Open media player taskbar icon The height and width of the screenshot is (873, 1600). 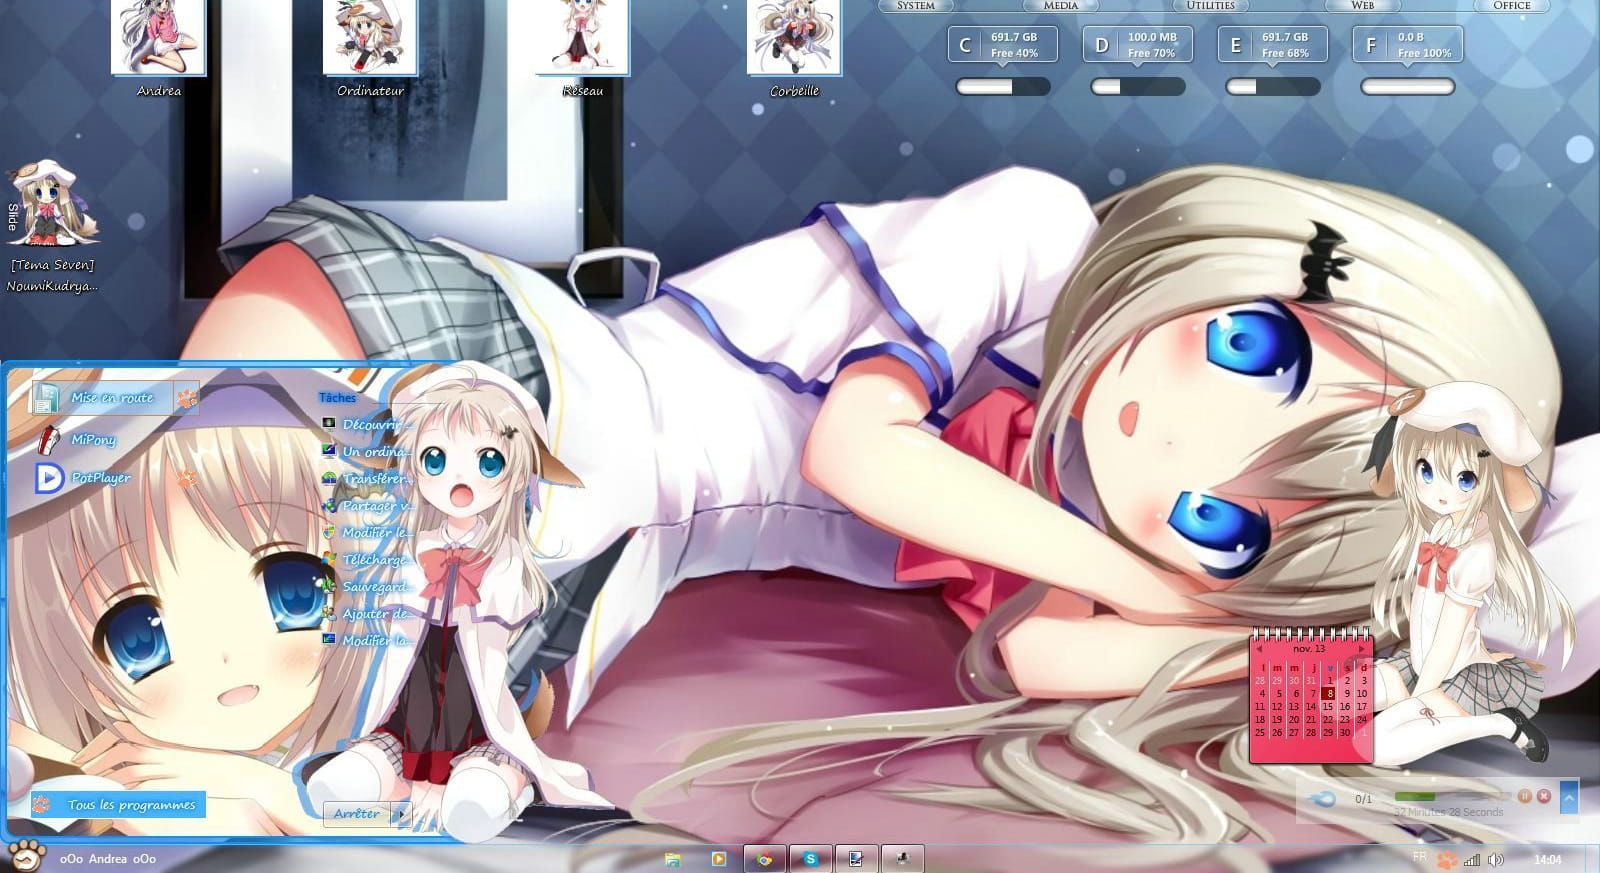click(x=719, y=859)
